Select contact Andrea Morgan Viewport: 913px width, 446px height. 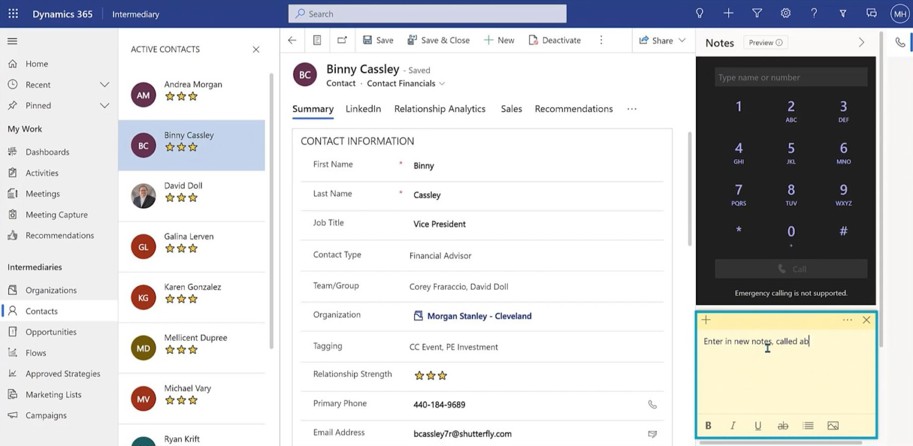coord(192,94)
